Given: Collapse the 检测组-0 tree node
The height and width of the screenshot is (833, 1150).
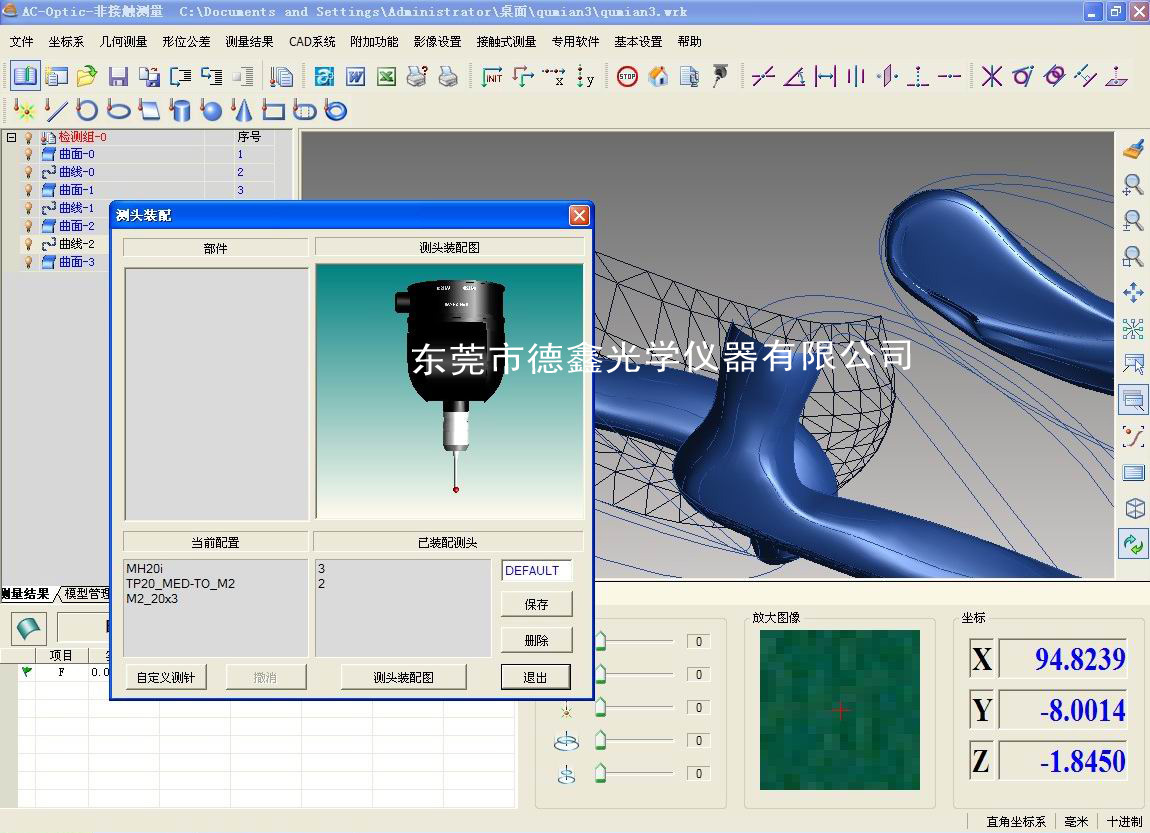Looking at the screenshot, I should [x=11, y=138].
